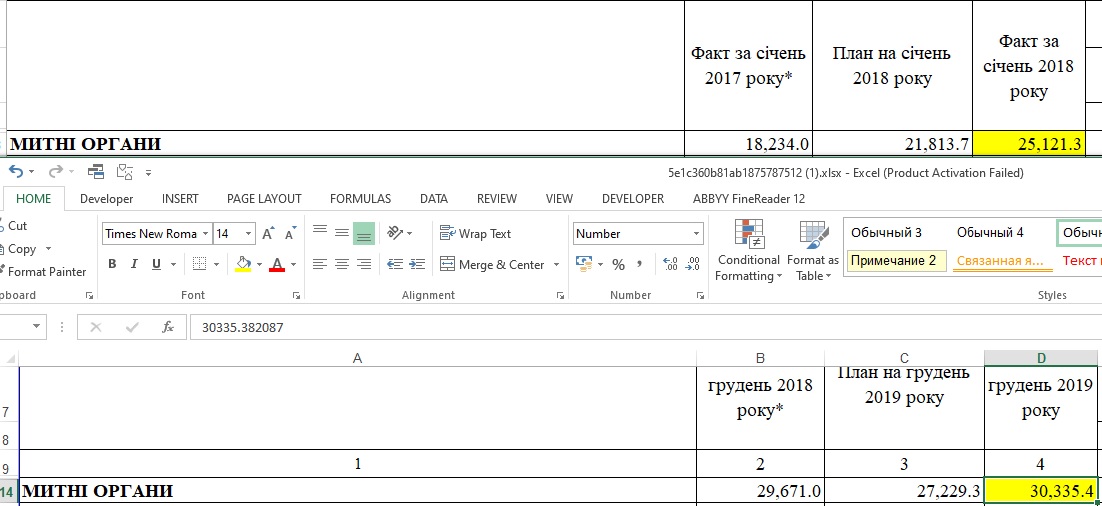Open the Number format dropdown

(696, 233)
